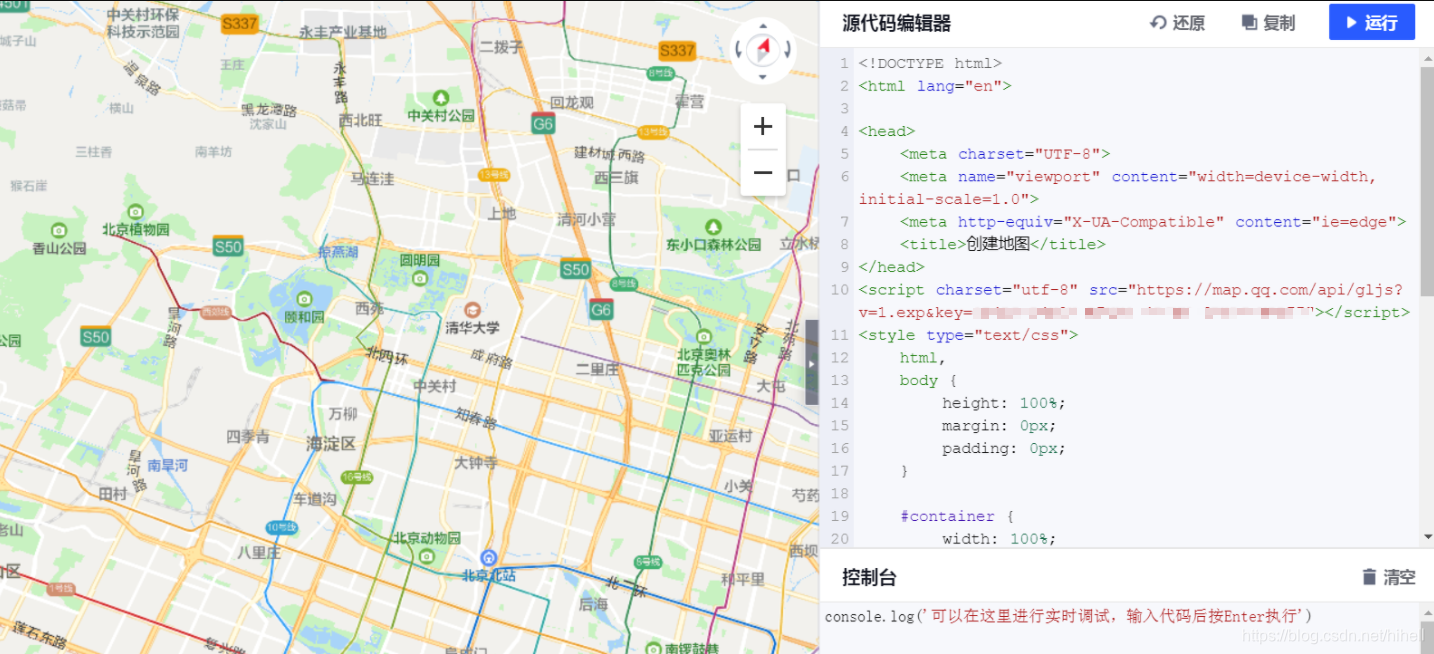This screenshot has height=654, width=1434.
Task: Click the title line 创建地图 in code
Action: click(1003, 244)
